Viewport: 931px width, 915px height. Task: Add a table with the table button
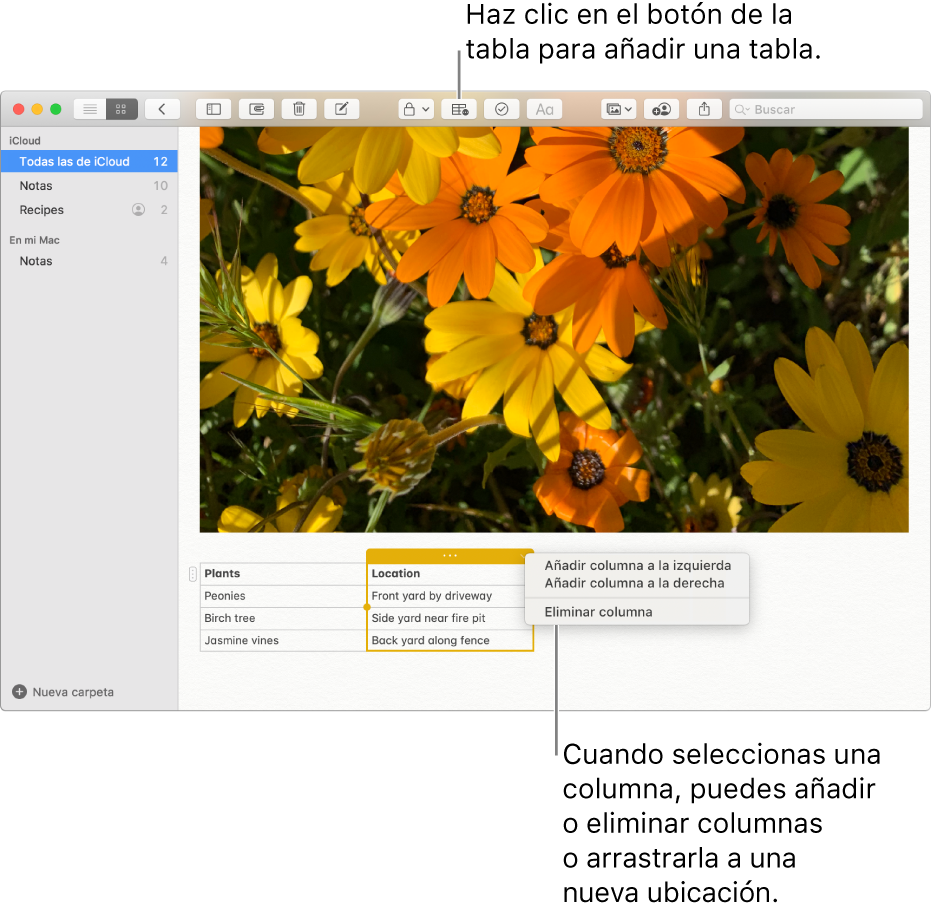click(x=459, y=109)
